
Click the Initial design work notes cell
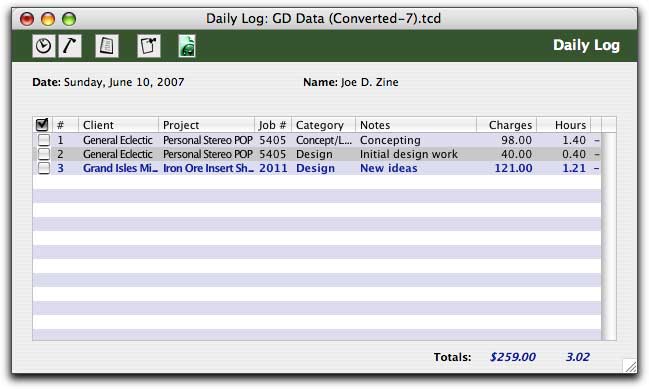click(x=409, y=154)
